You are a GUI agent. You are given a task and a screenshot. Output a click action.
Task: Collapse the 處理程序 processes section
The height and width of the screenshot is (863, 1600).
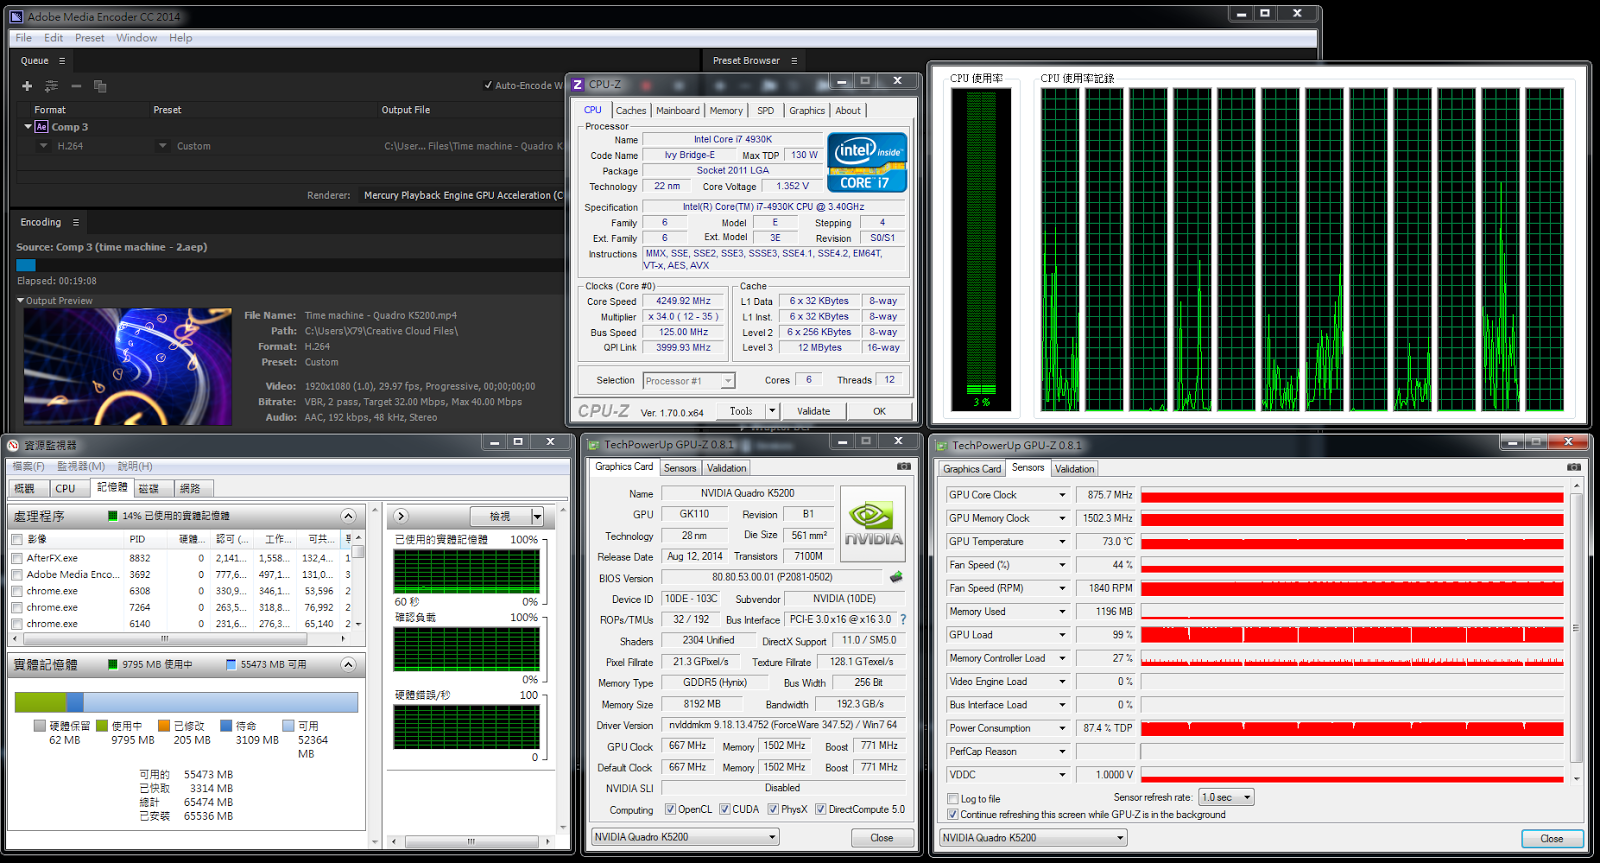[348, 516]
